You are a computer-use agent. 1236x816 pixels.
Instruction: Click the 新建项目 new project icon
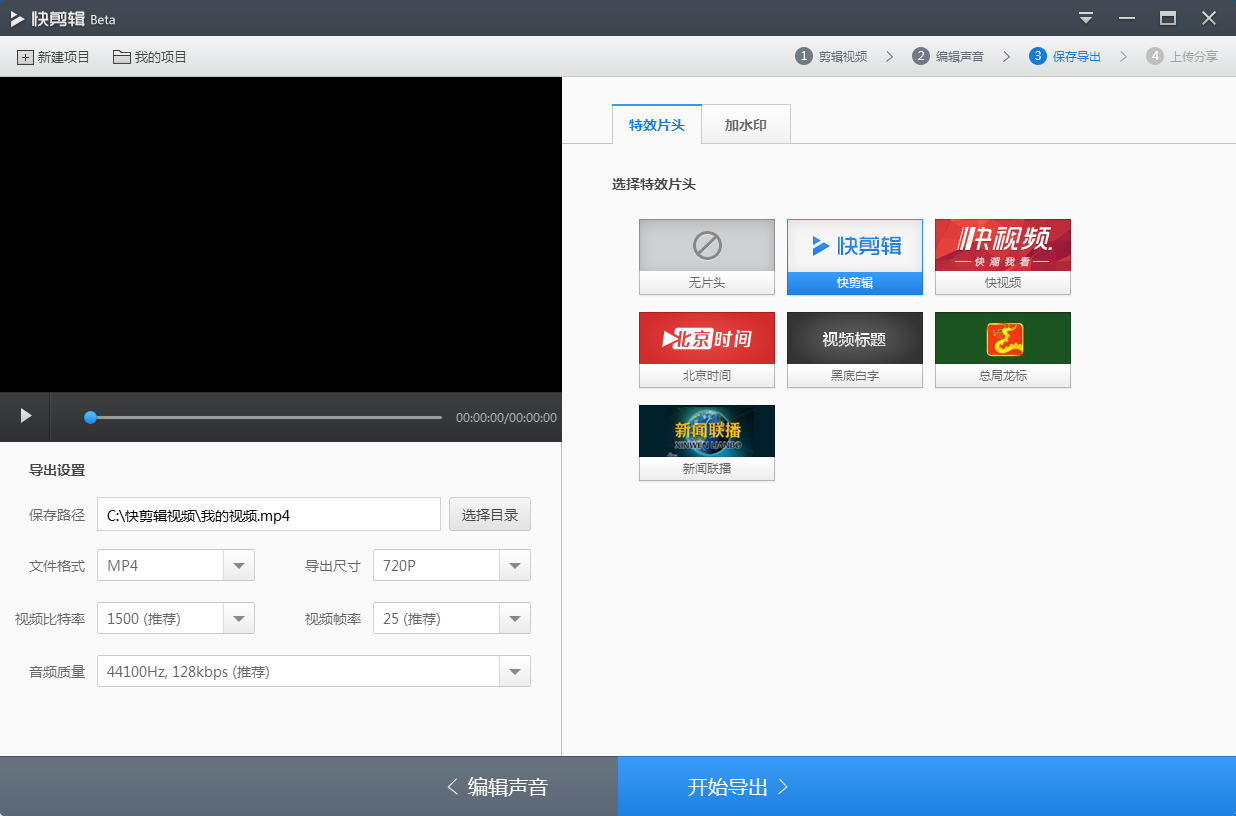pyautogui.click(x=25, y=57)
